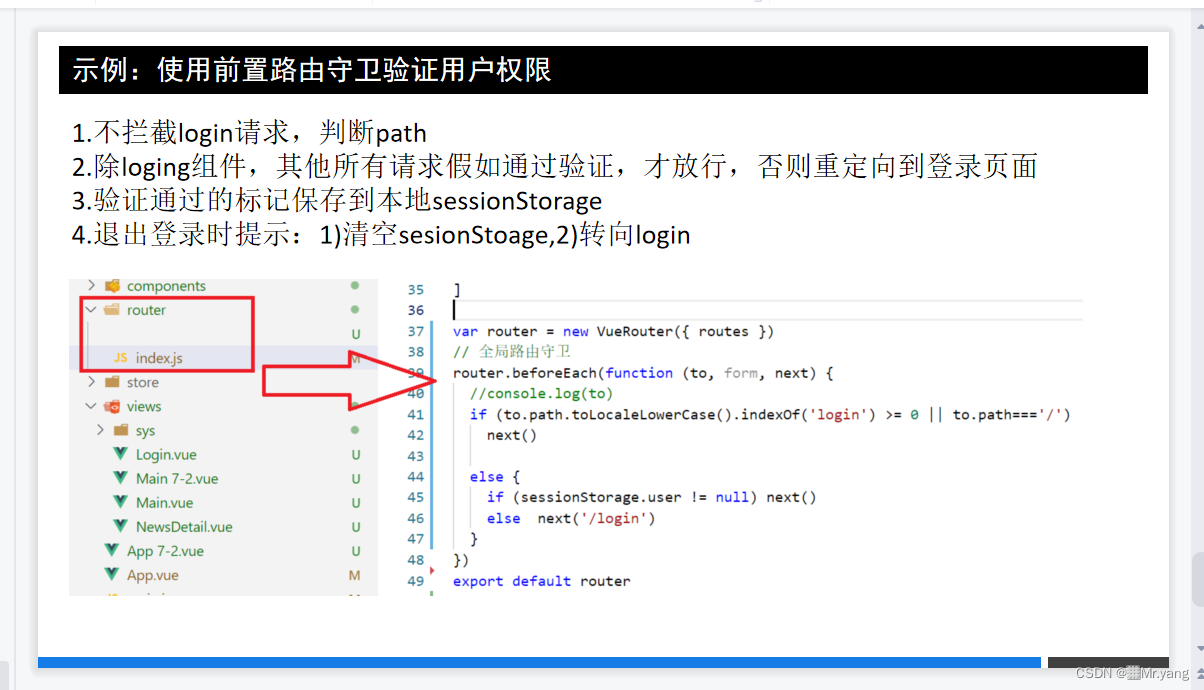The width and height of the screenshot is (1204, 690).
Task: Click the Vue icon beside App 7-2.vue
Action: (x=112, y=550)
